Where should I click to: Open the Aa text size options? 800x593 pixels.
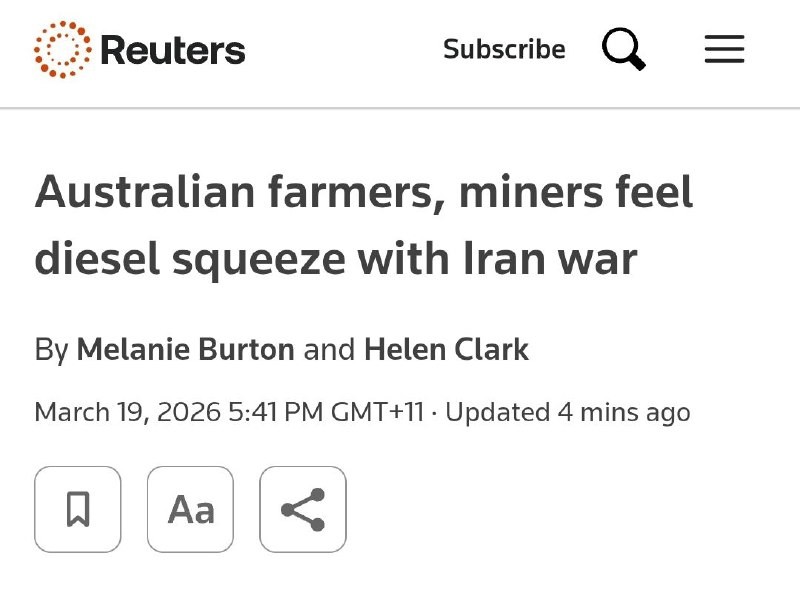tap(191, 509)
